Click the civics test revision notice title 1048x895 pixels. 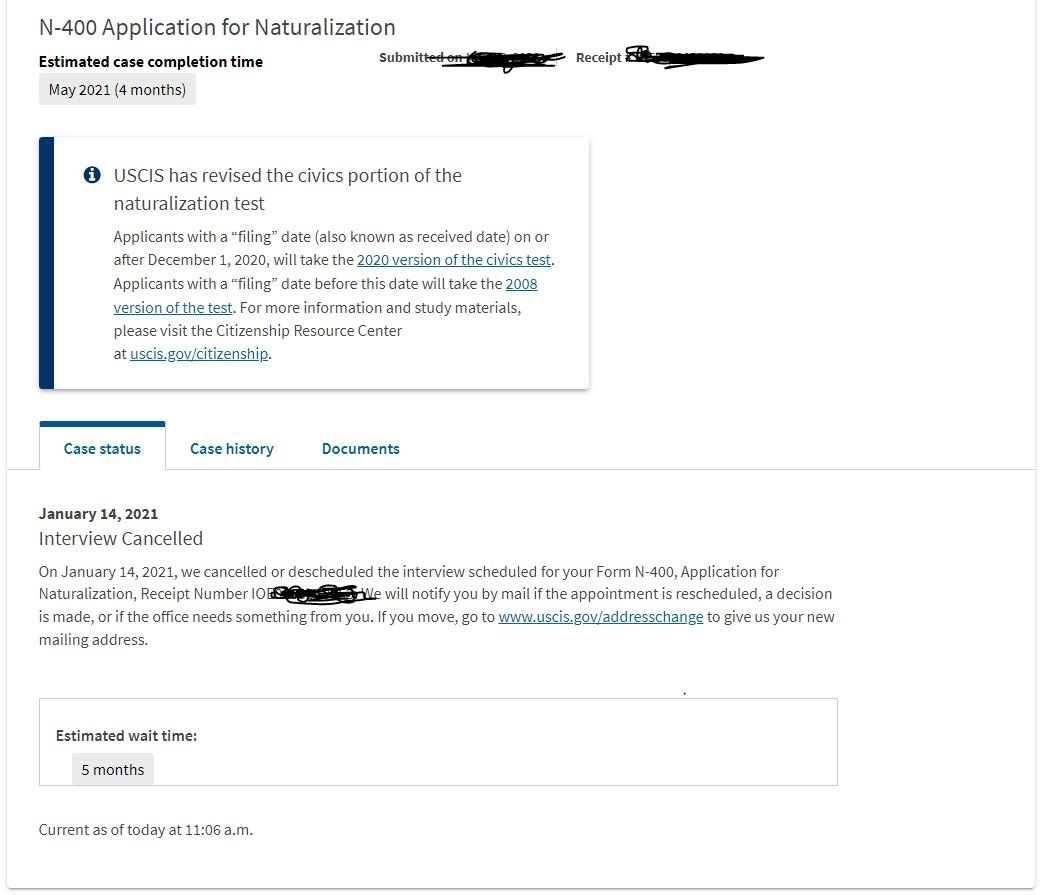tap(288, 189)
